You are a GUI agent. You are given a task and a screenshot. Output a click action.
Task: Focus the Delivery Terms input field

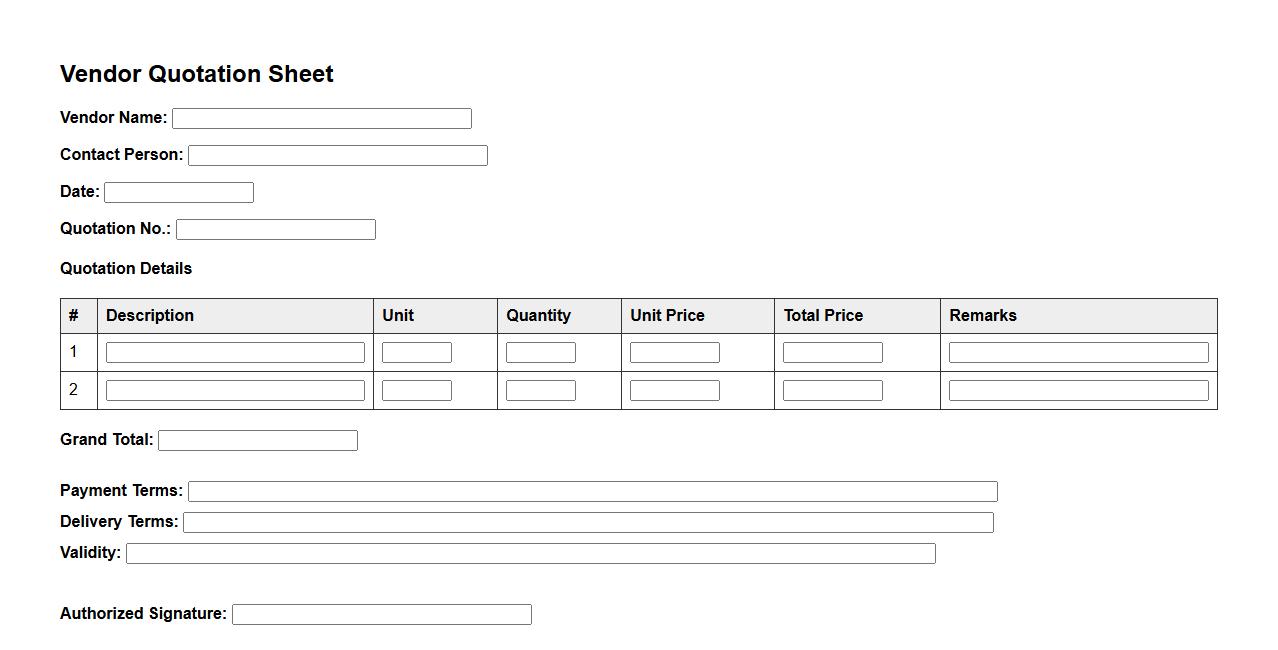click(x=588, y=522)
